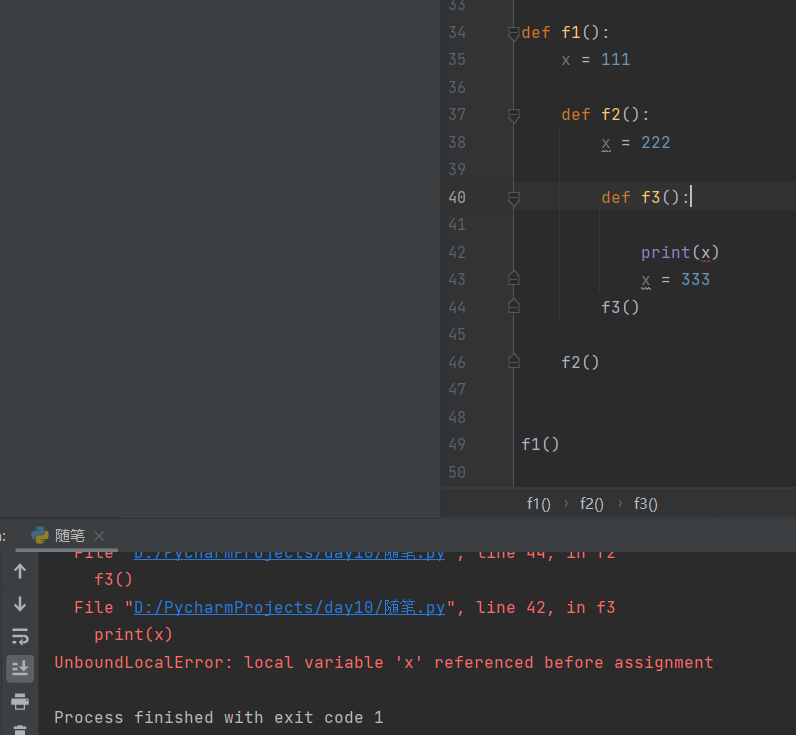Click fold end marker on line 46
This screenshot has width=796, height=735.
(x=513, y=361)
